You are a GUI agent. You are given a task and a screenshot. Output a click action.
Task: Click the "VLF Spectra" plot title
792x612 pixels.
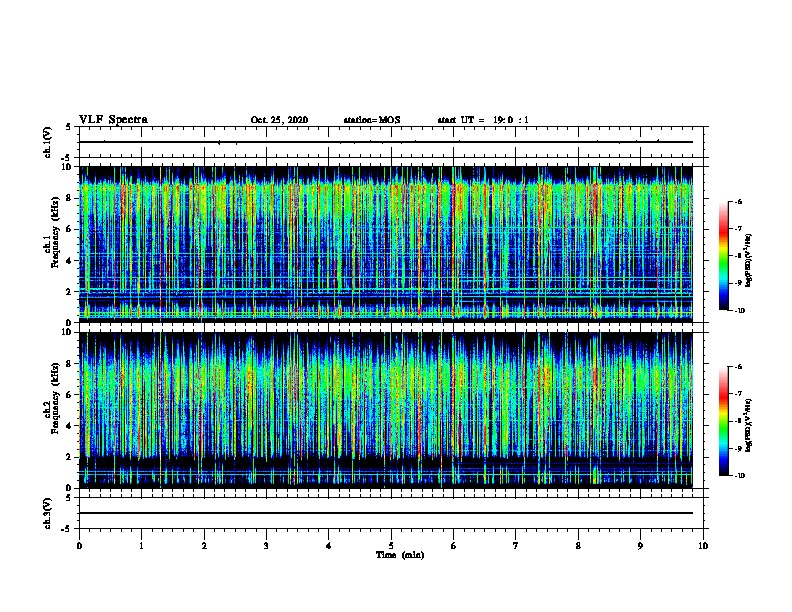click(x=113, y=120)
